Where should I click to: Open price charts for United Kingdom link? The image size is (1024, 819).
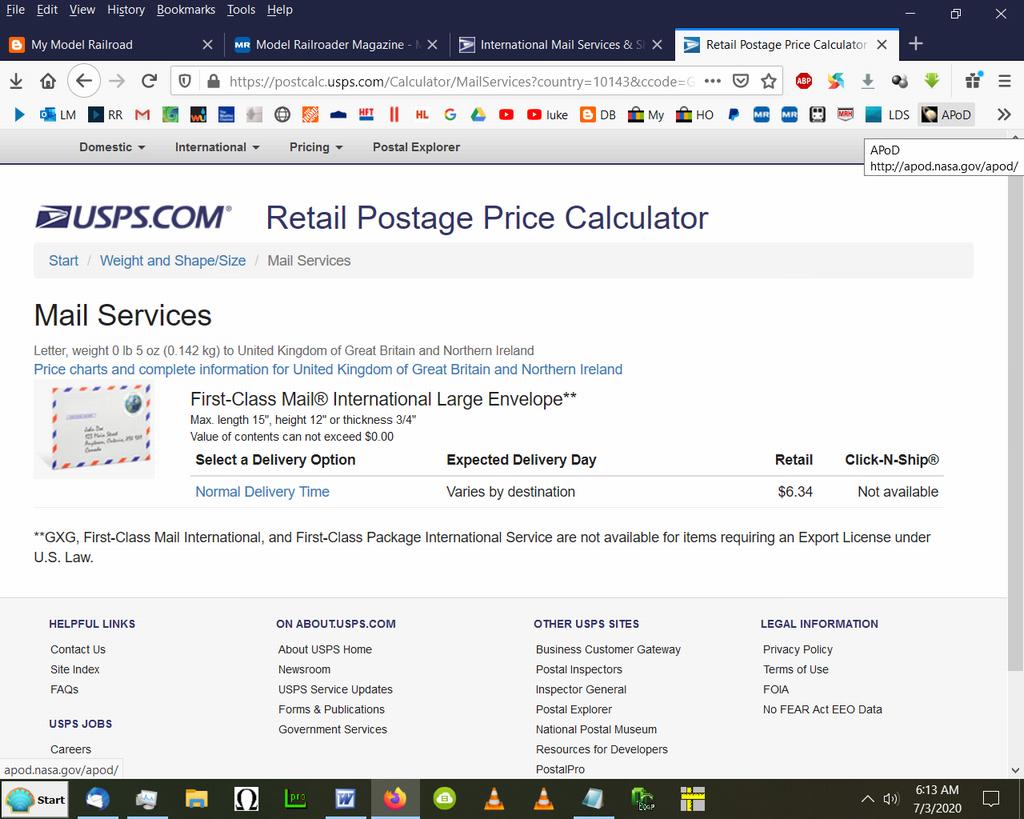[328, 369]
